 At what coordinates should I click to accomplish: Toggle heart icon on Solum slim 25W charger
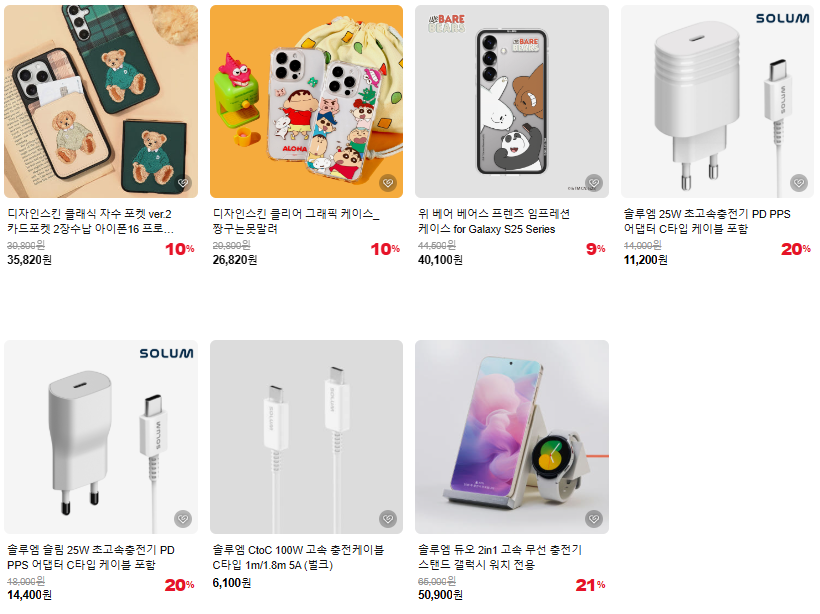[x=183, y=519]
